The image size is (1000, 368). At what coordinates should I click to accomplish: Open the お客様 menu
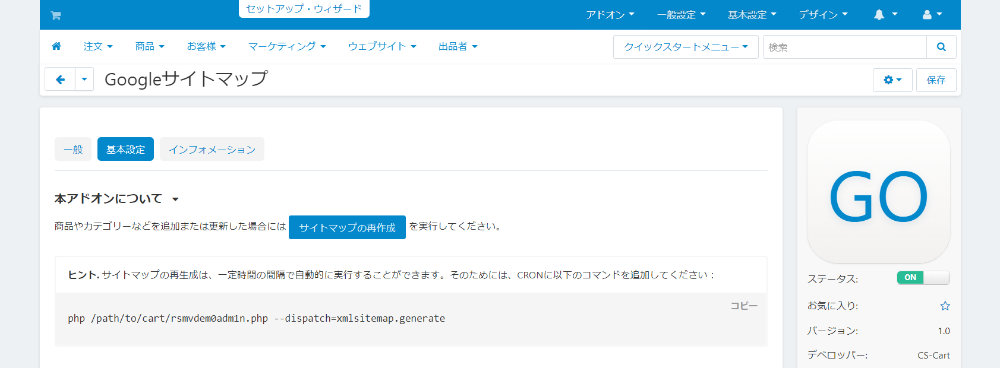click(x=206, y=47)
